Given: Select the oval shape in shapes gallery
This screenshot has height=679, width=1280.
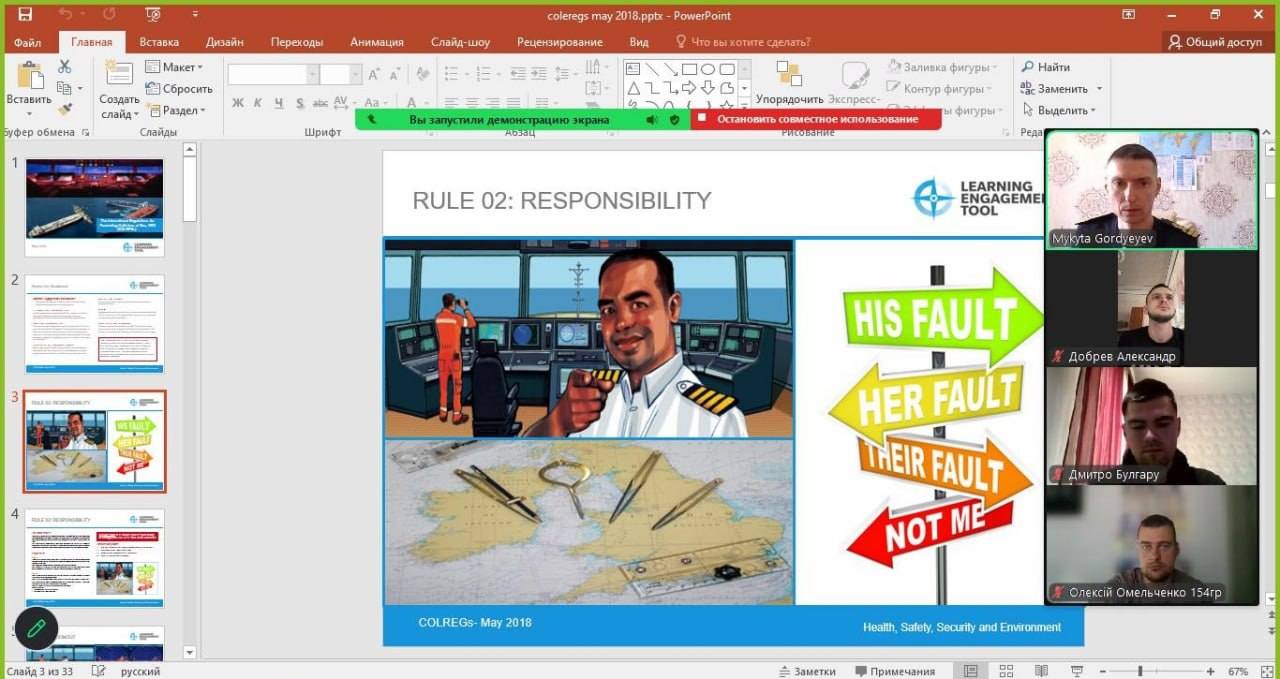Looking at the screenshot, I should [707, 69].
